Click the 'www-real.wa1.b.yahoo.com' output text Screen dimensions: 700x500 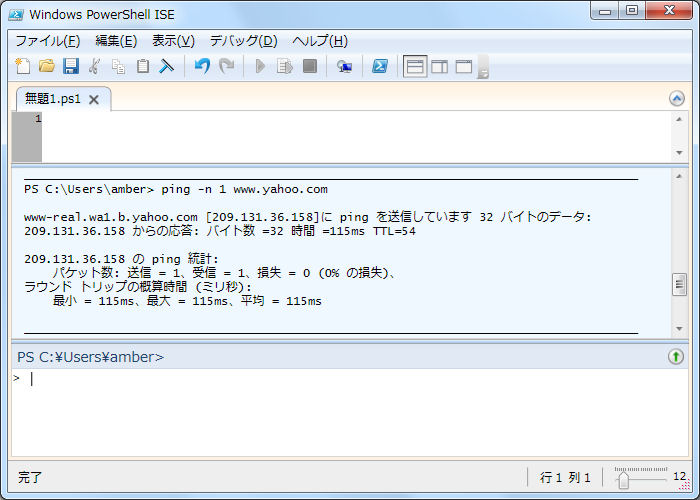pos(111,217)
